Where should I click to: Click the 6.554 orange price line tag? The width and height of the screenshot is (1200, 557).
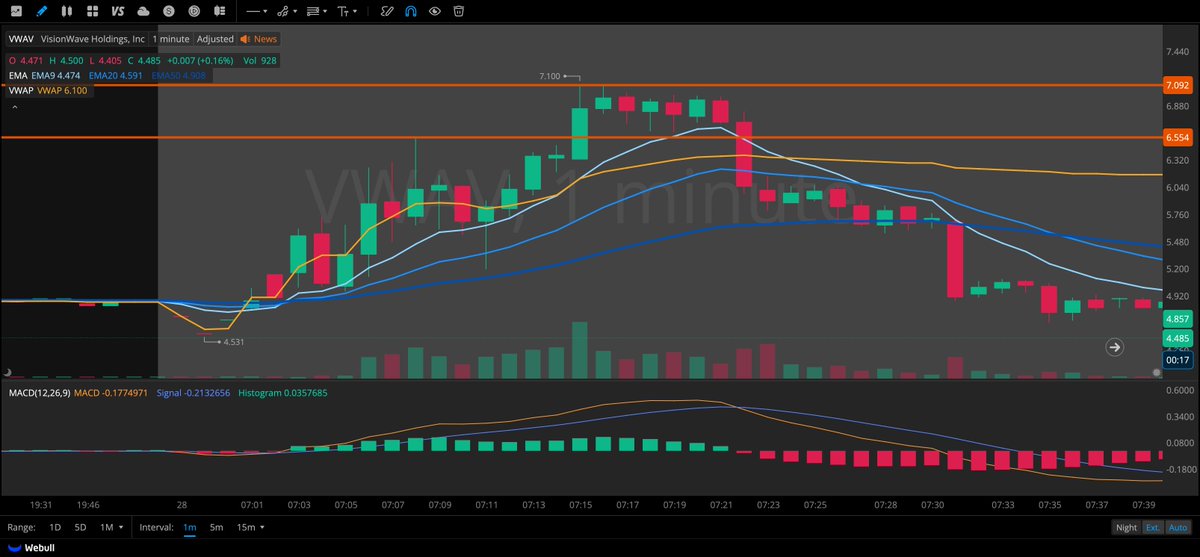pos(1176,138)
